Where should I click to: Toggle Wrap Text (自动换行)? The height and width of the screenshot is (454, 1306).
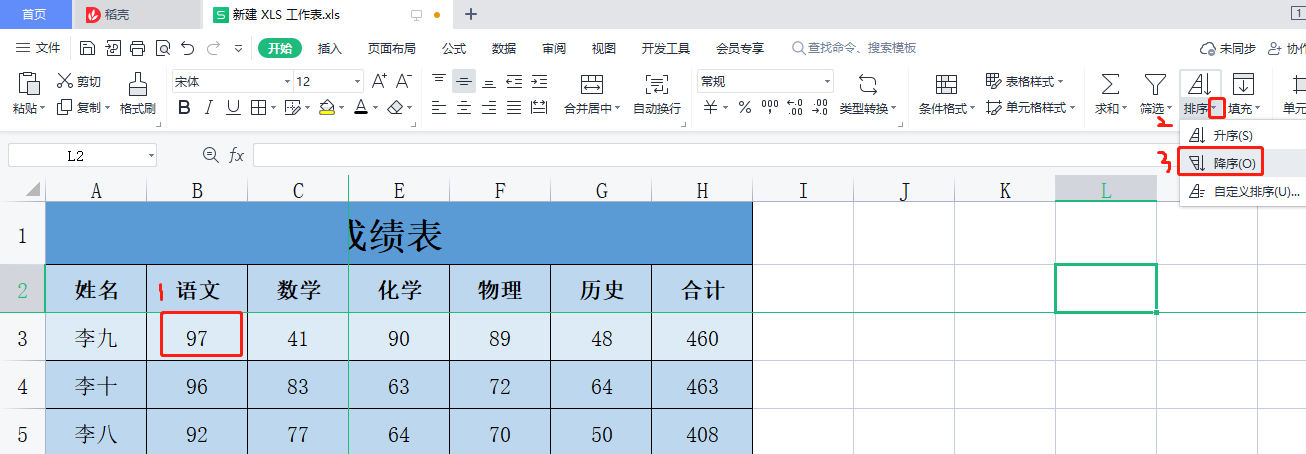click(x=656, y=93)
